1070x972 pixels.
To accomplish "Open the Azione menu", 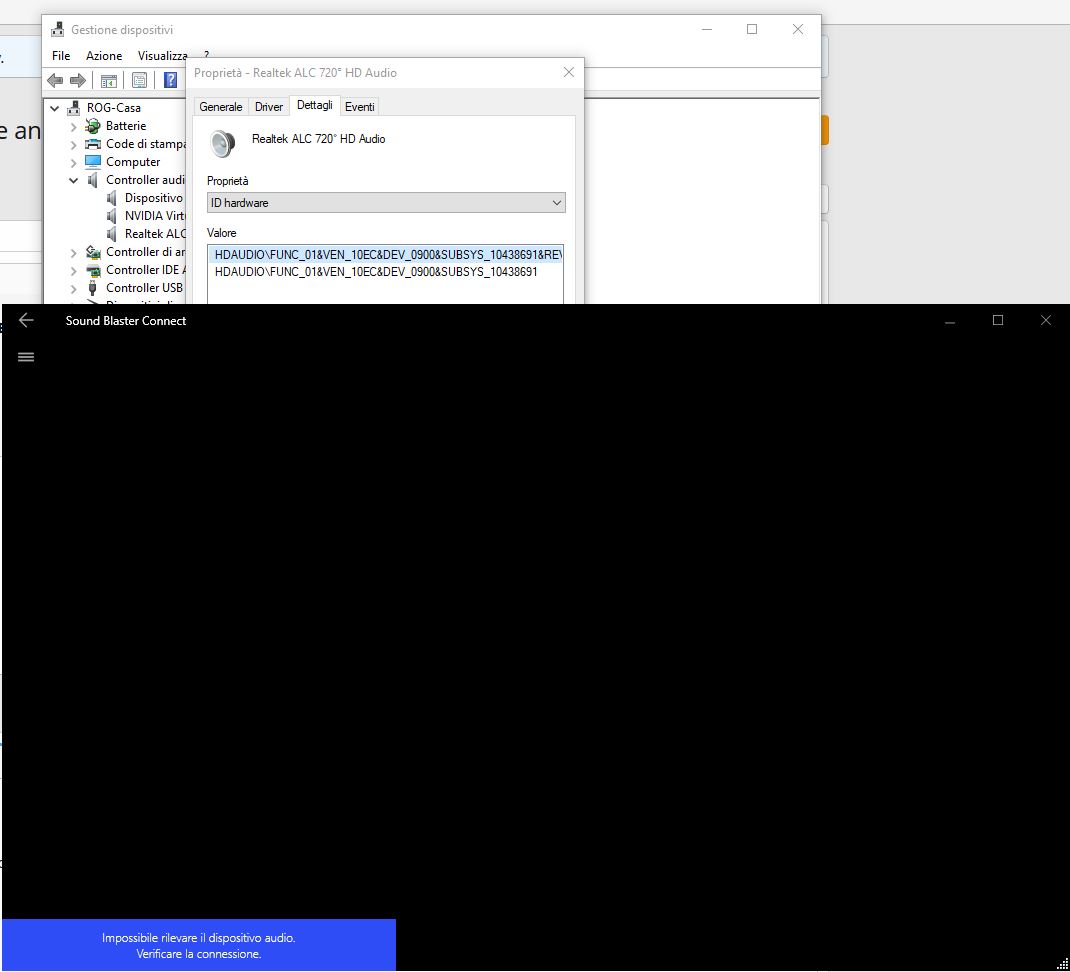I will point(104,56).
